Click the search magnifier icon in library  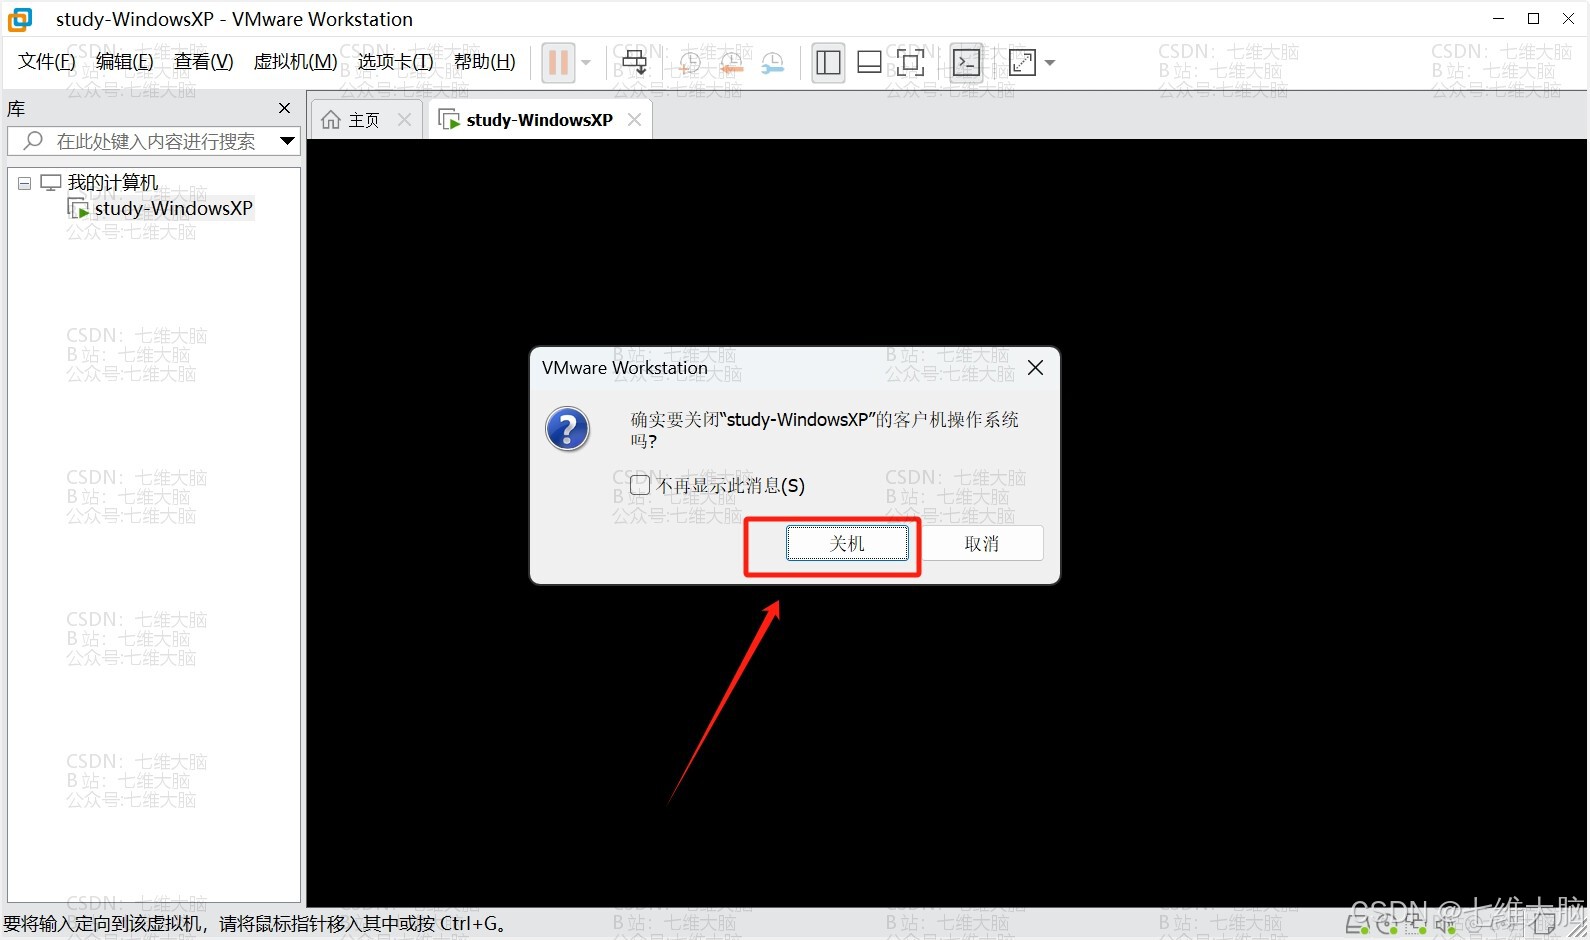[x=33, y=141]
